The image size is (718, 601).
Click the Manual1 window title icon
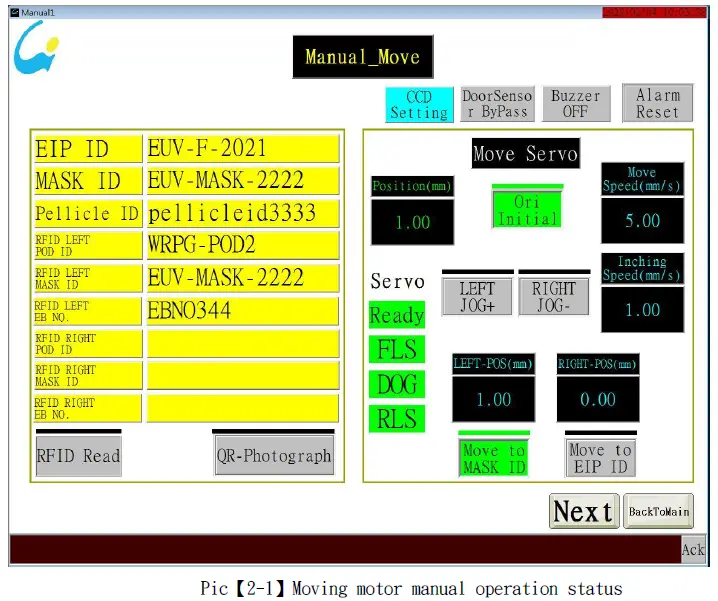[x=15, y=12]
